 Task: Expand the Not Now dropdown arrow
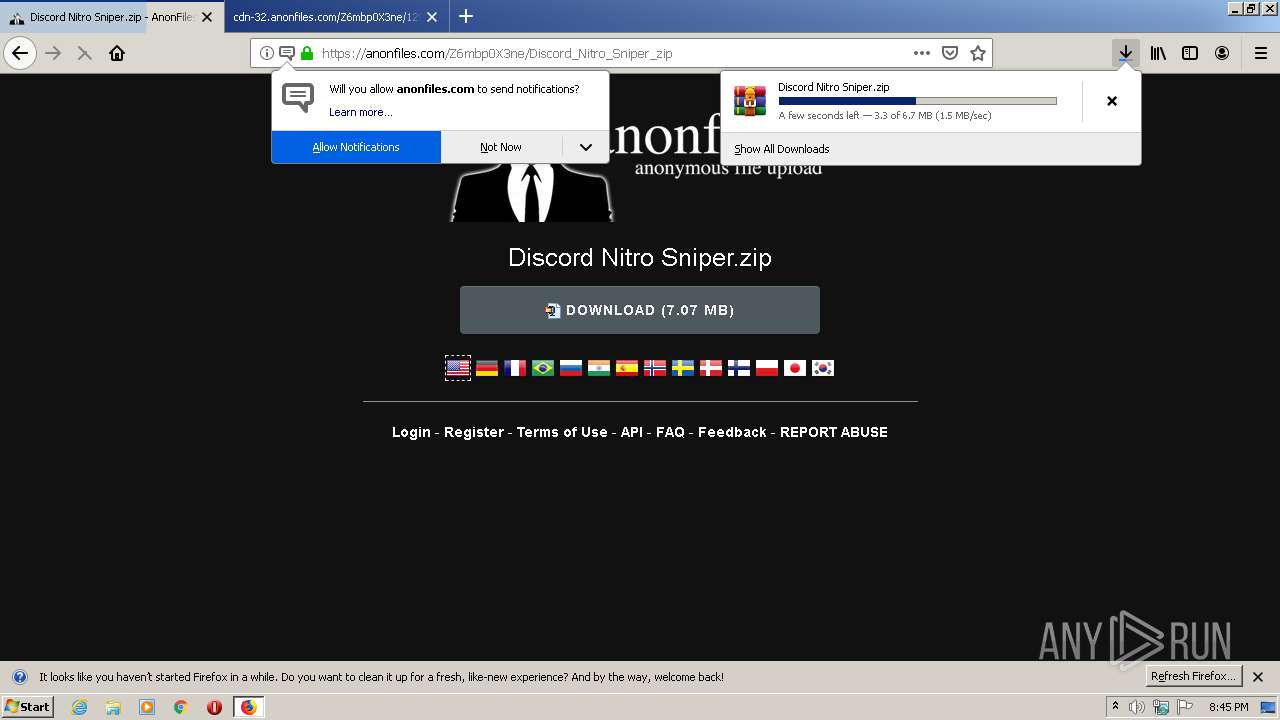pos(586,147)
